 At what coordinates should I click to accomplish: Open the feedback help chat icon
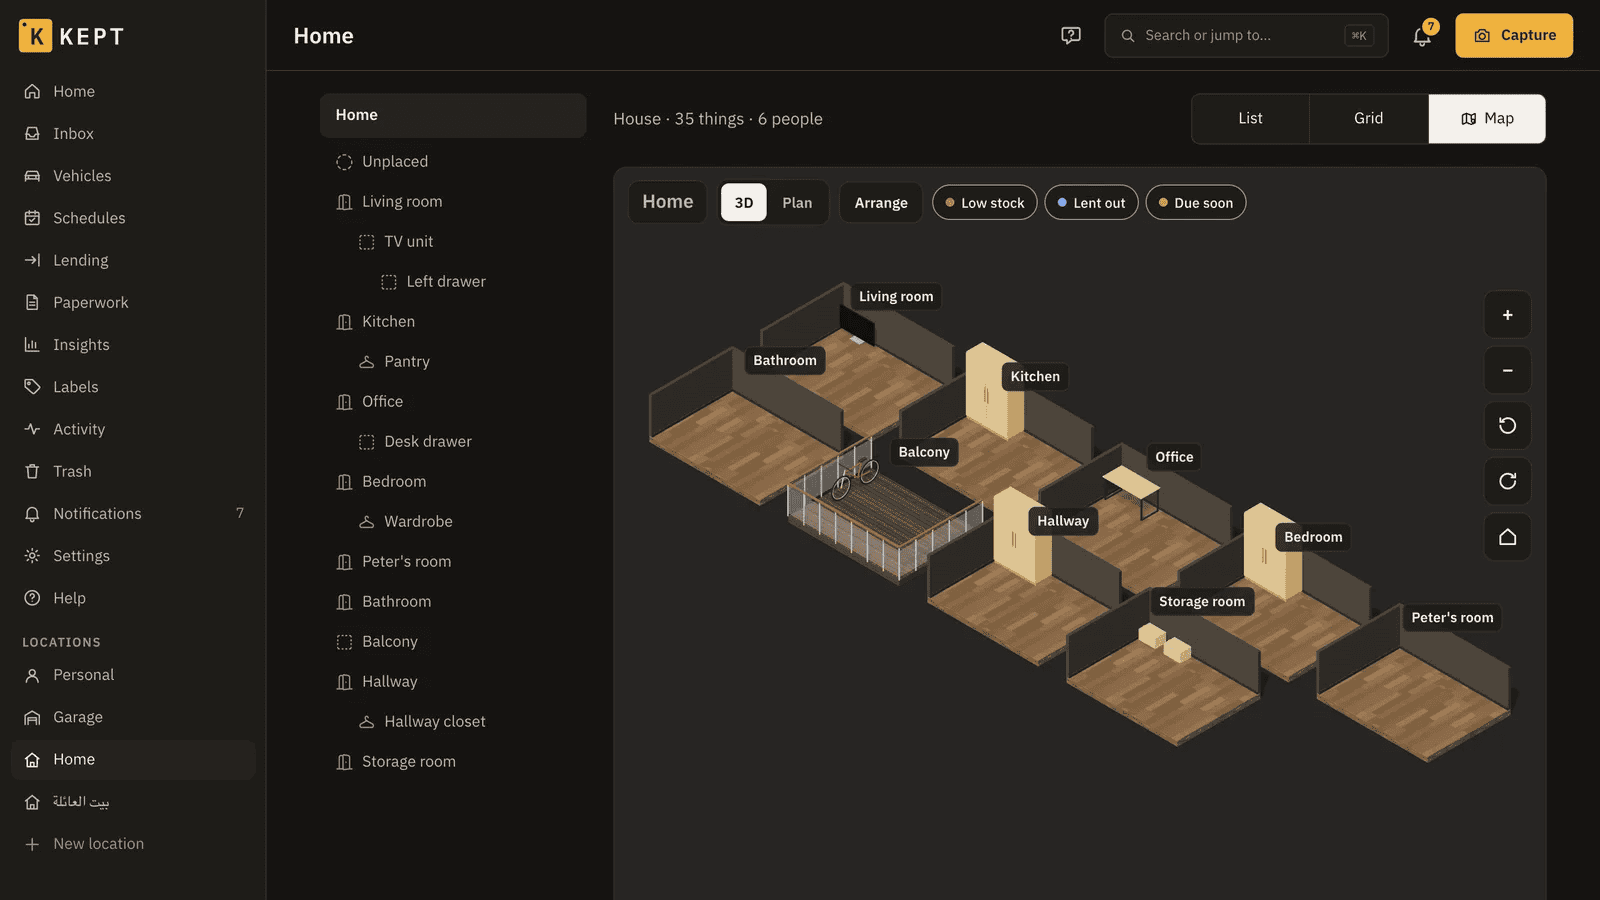pos(1071,36)
